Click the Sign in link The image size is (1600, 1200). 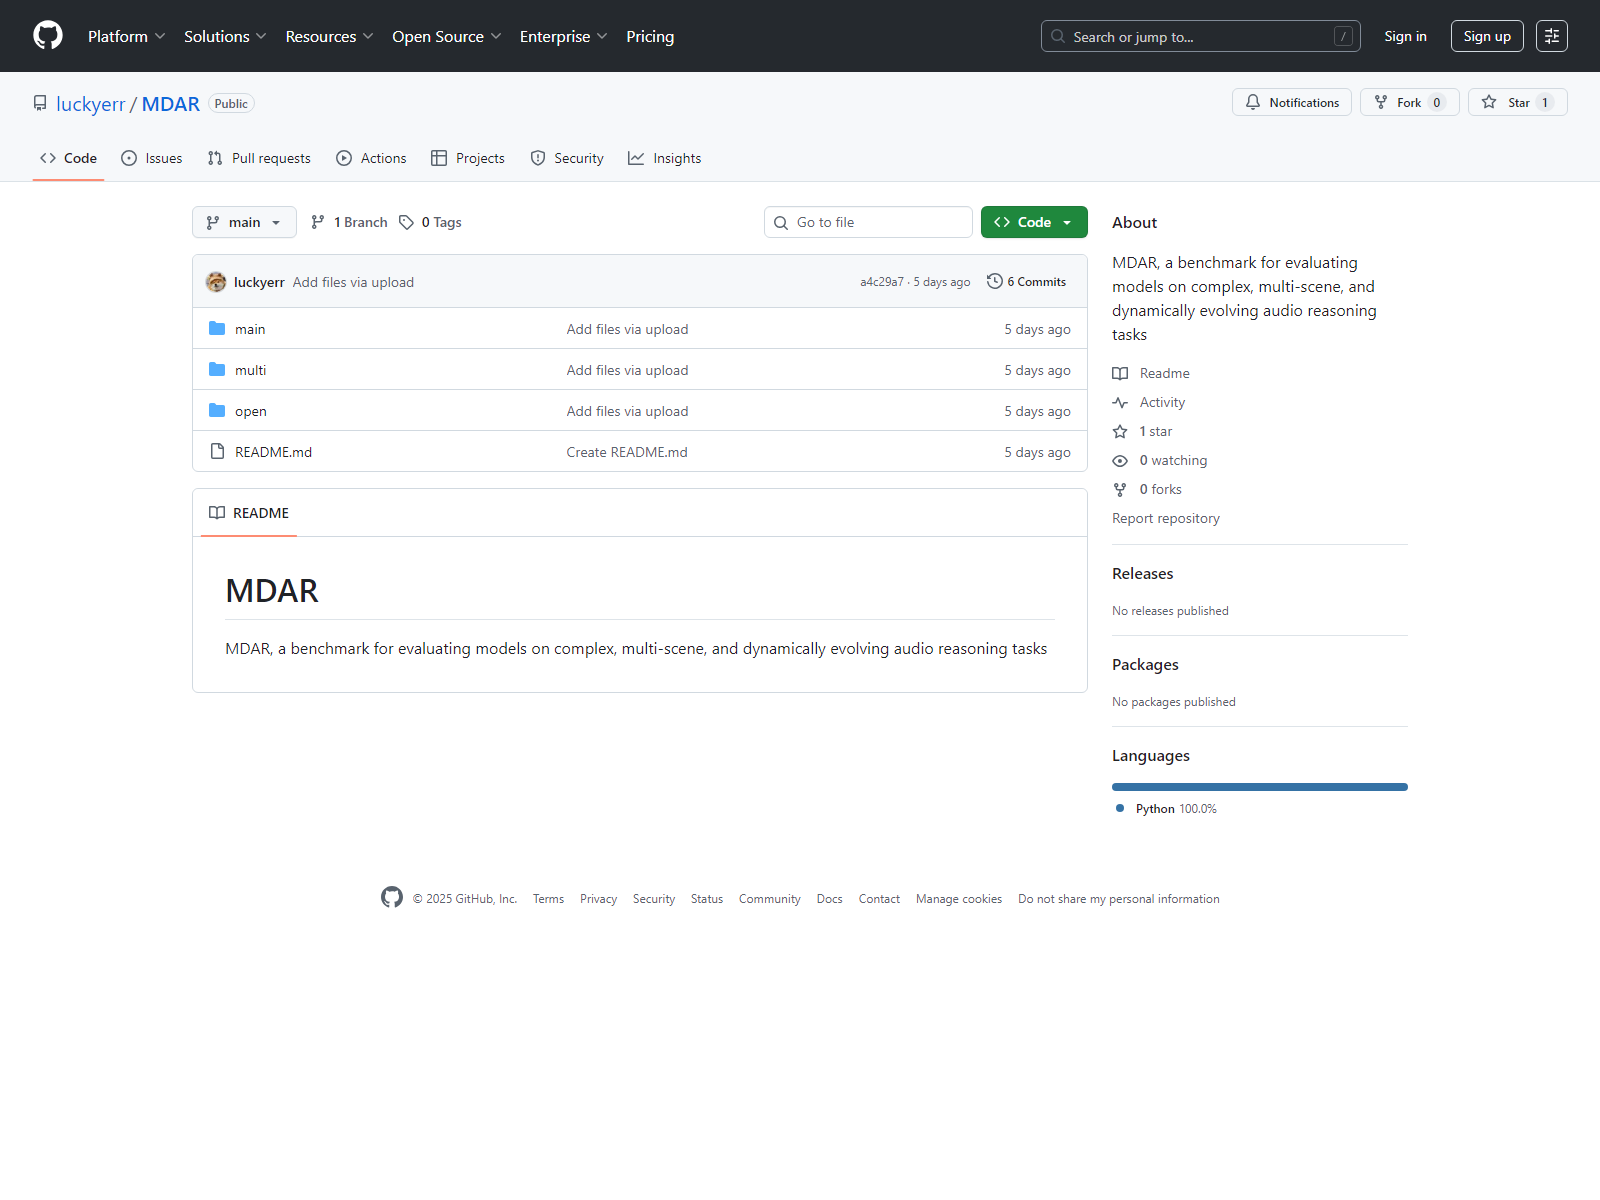coord(1405,36)
